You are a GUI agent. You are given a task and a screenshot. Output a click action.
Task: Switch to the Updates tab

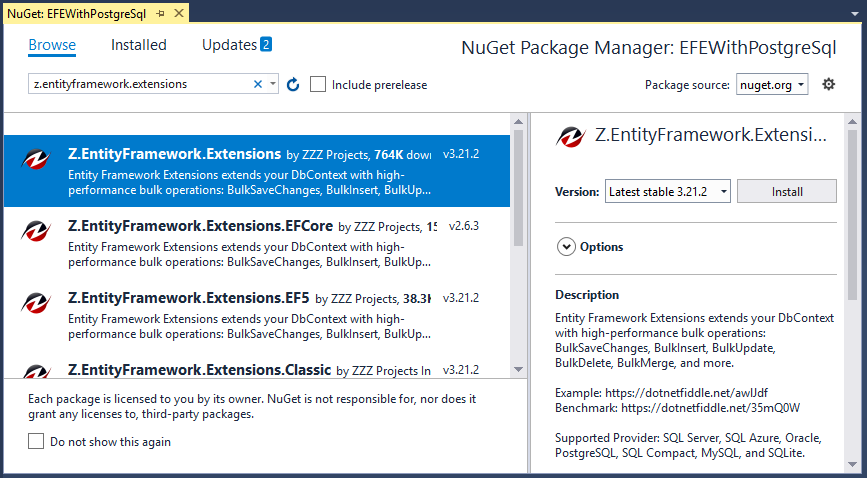[x=229, y=45]
